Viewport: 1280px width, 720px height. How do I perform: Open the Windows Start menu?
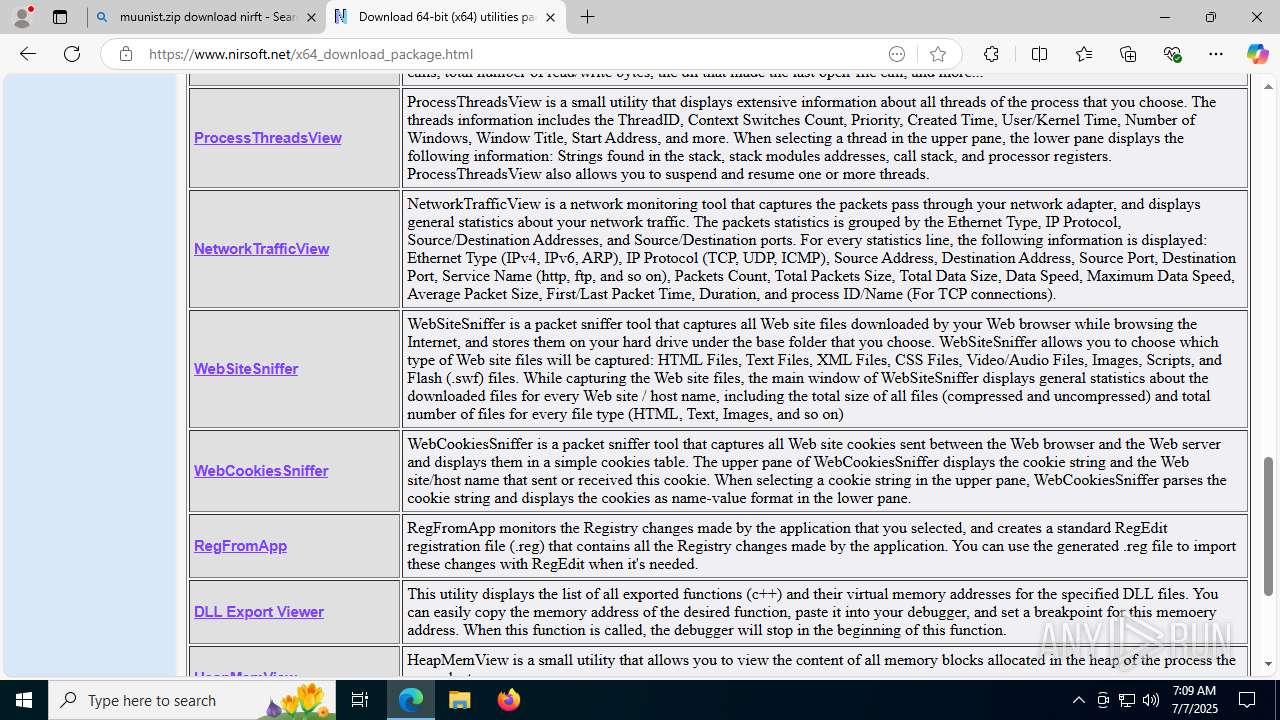click(x=24, y=700)
